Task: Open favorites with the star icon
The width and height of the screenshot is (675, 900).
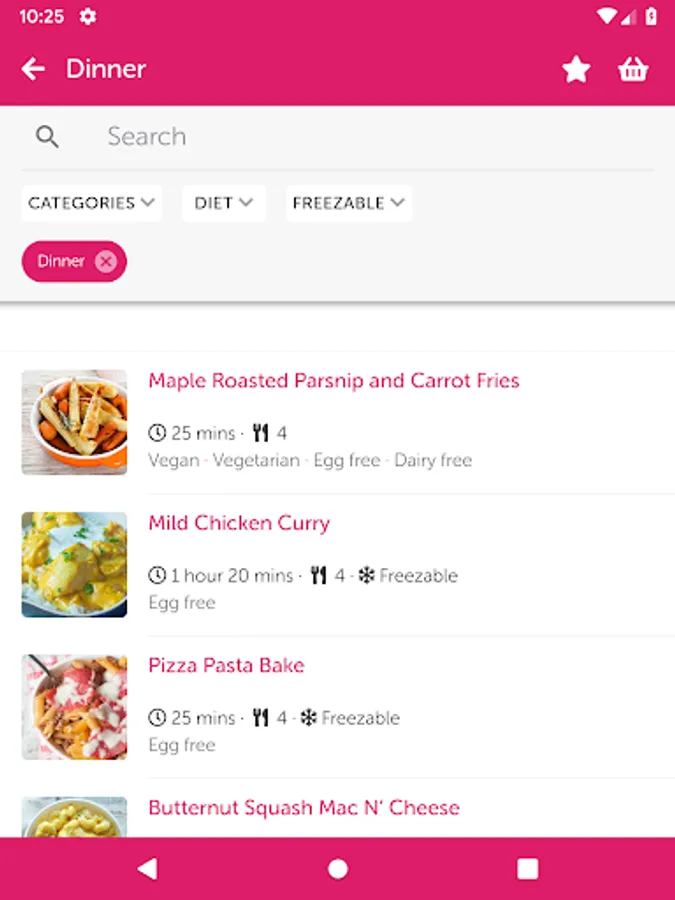Action: point(576,69)
